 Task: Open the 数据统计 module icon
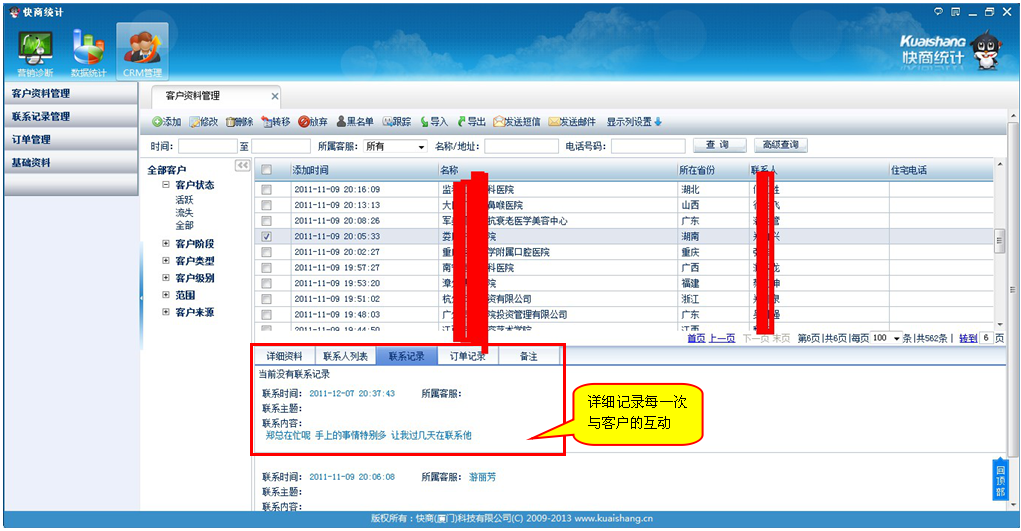pyautogui.click(x=89, y=46)
